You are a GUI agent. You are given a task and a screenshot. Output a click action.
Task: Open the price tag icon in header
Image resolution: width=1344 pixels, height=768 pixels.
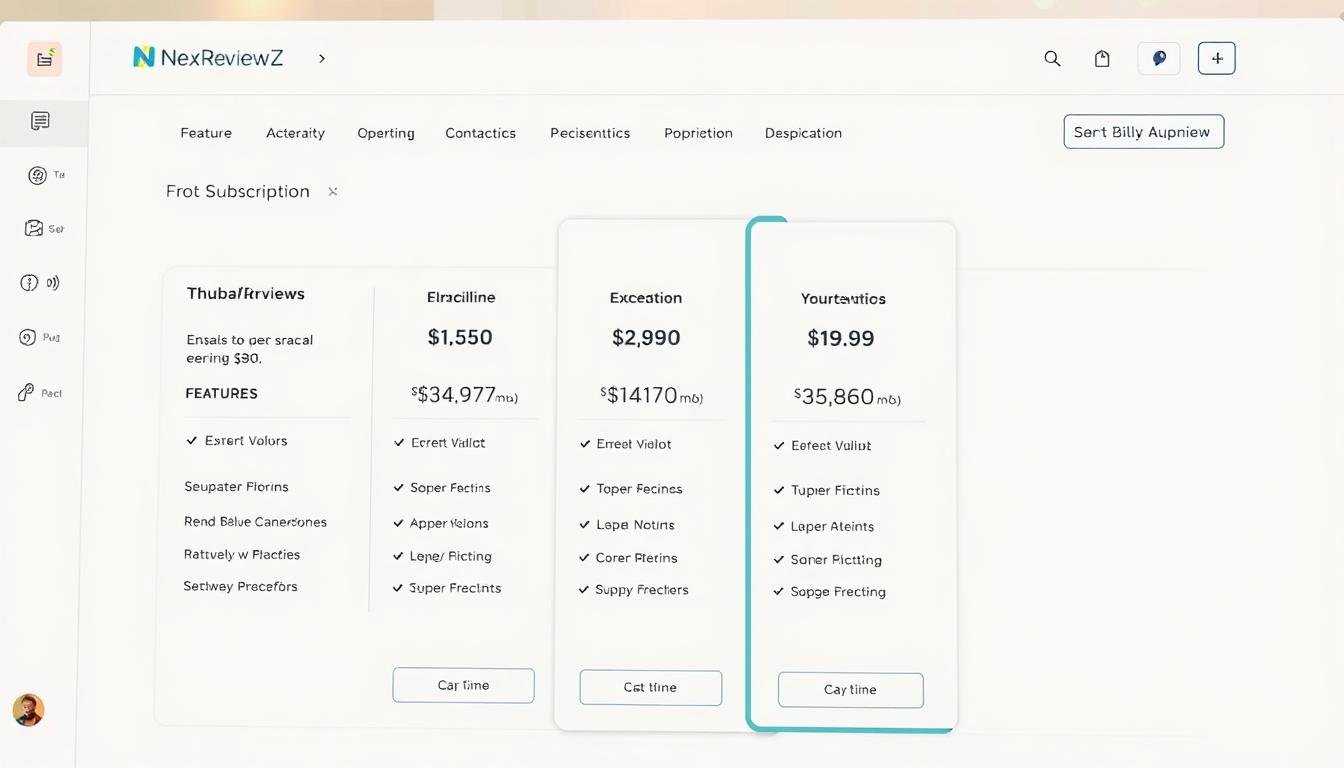(x=1102, y=59)
